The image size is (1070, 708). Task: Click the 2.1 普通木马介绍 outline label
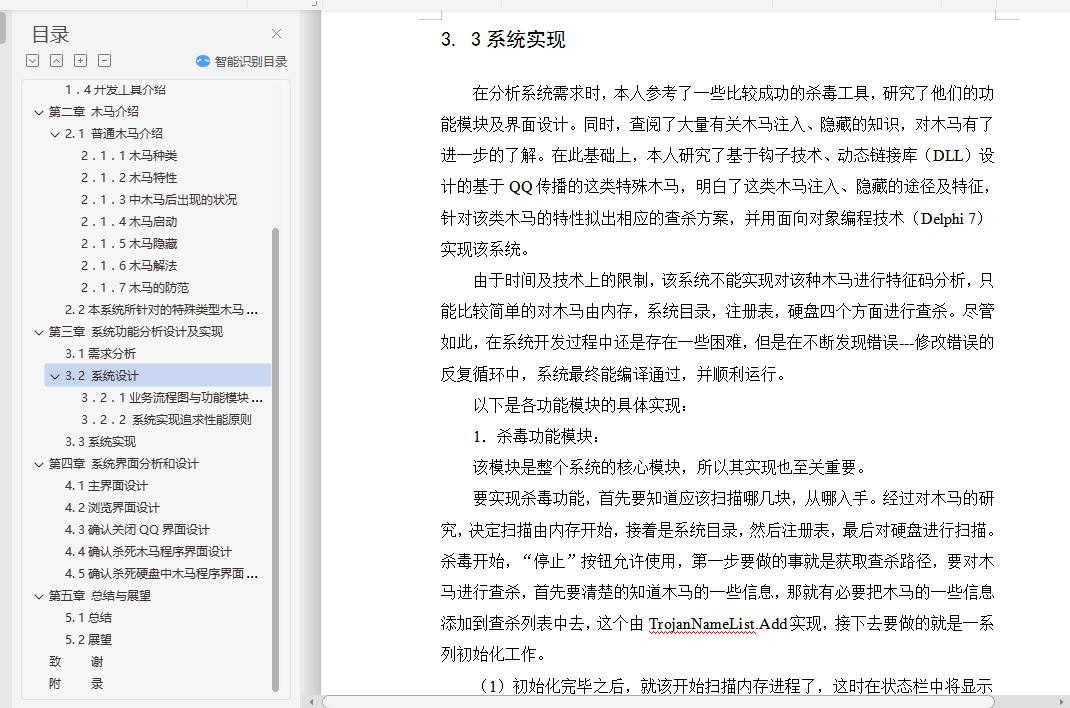[114, 134]
